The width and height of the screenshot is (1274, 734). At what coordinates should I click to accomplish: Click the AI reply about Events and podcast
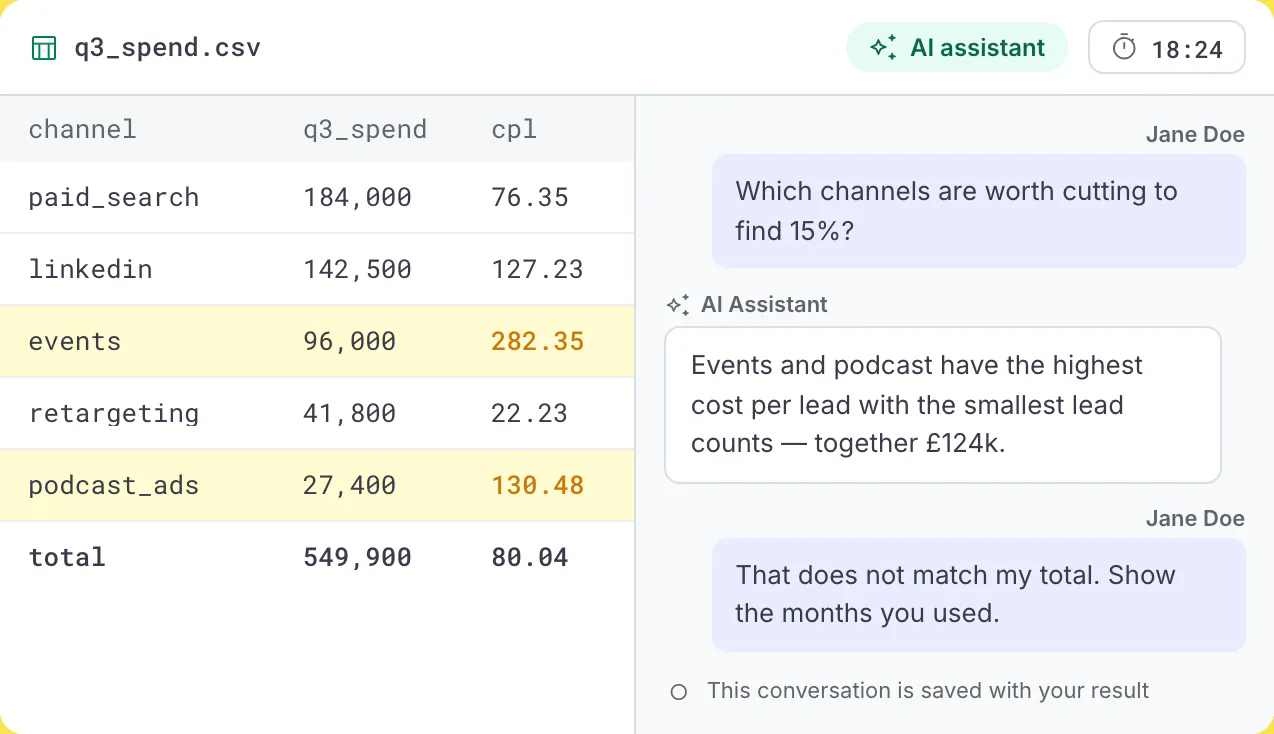(x=943, y=405)
